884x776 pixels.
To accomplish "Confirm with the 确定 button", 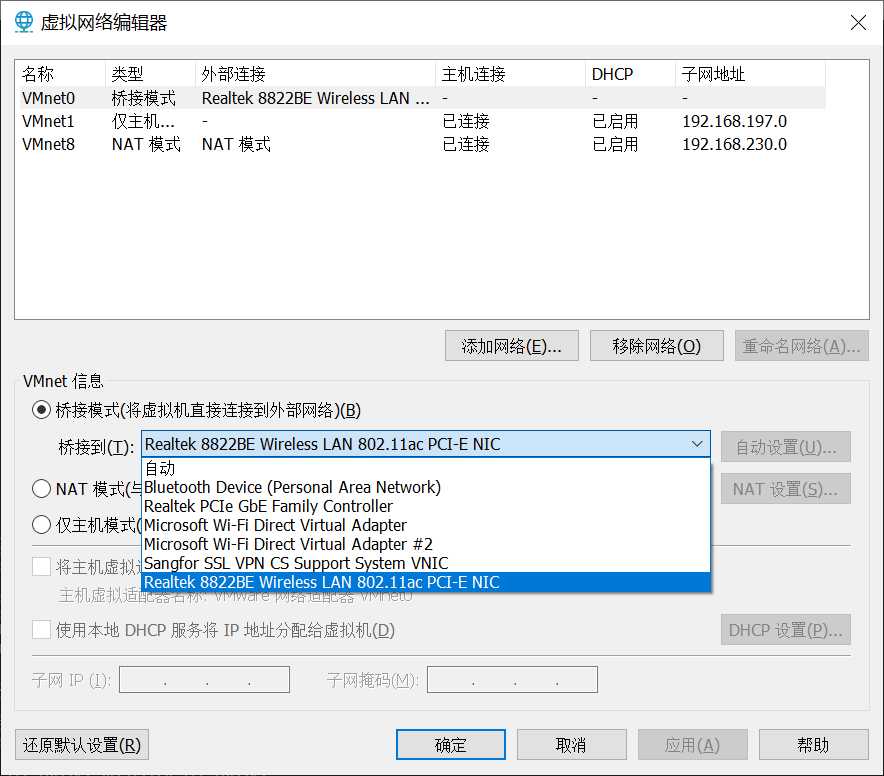I will click(x=450, y=745).
